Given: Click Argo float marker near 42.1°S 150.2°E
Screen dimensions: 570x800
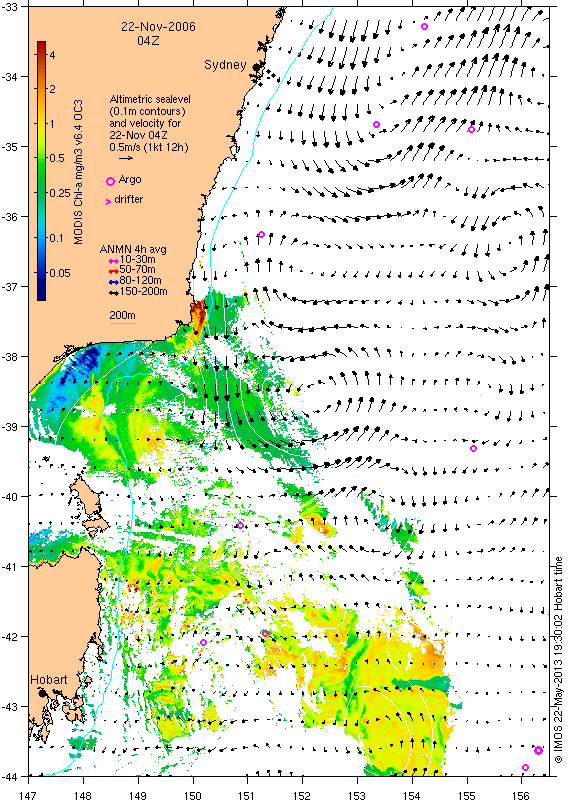Looking at the screenshot, I should 203,642.
